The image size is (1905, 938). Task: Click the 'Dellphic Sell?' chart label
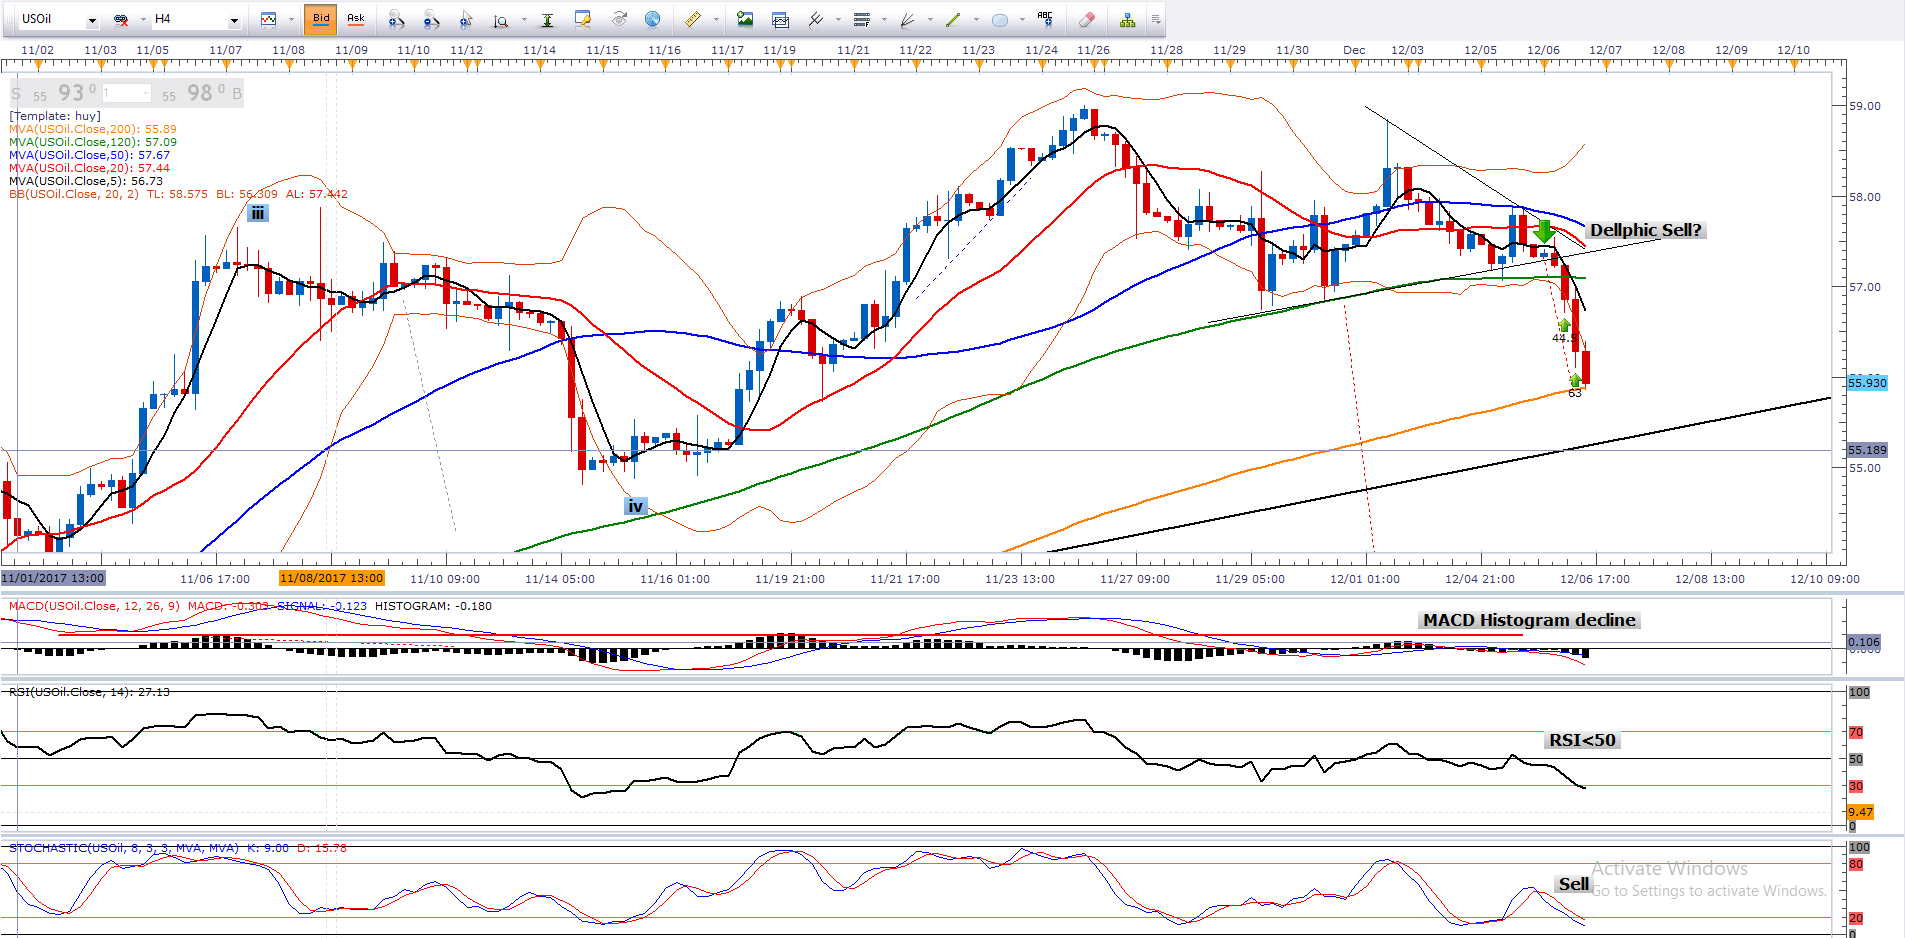coord(1645,230)
